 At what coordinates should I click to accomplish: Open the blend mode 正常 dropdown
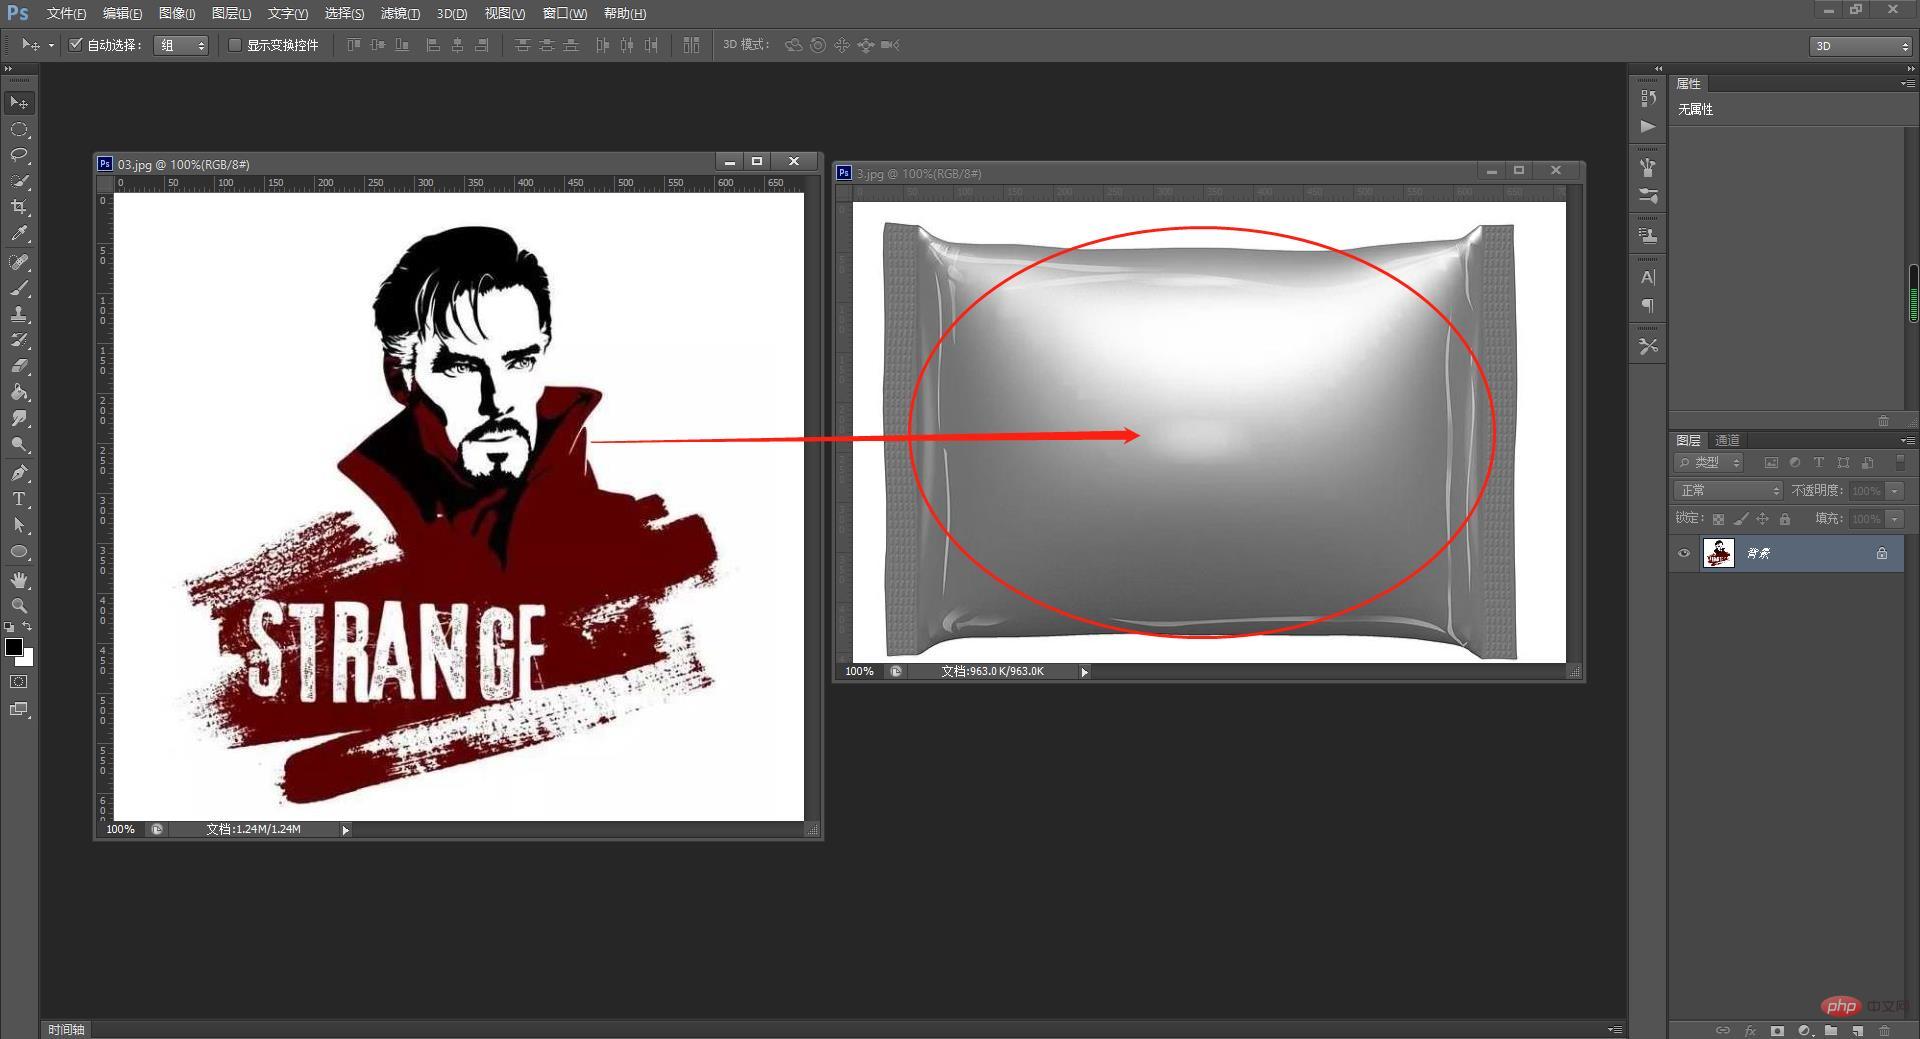(1729, 490)
